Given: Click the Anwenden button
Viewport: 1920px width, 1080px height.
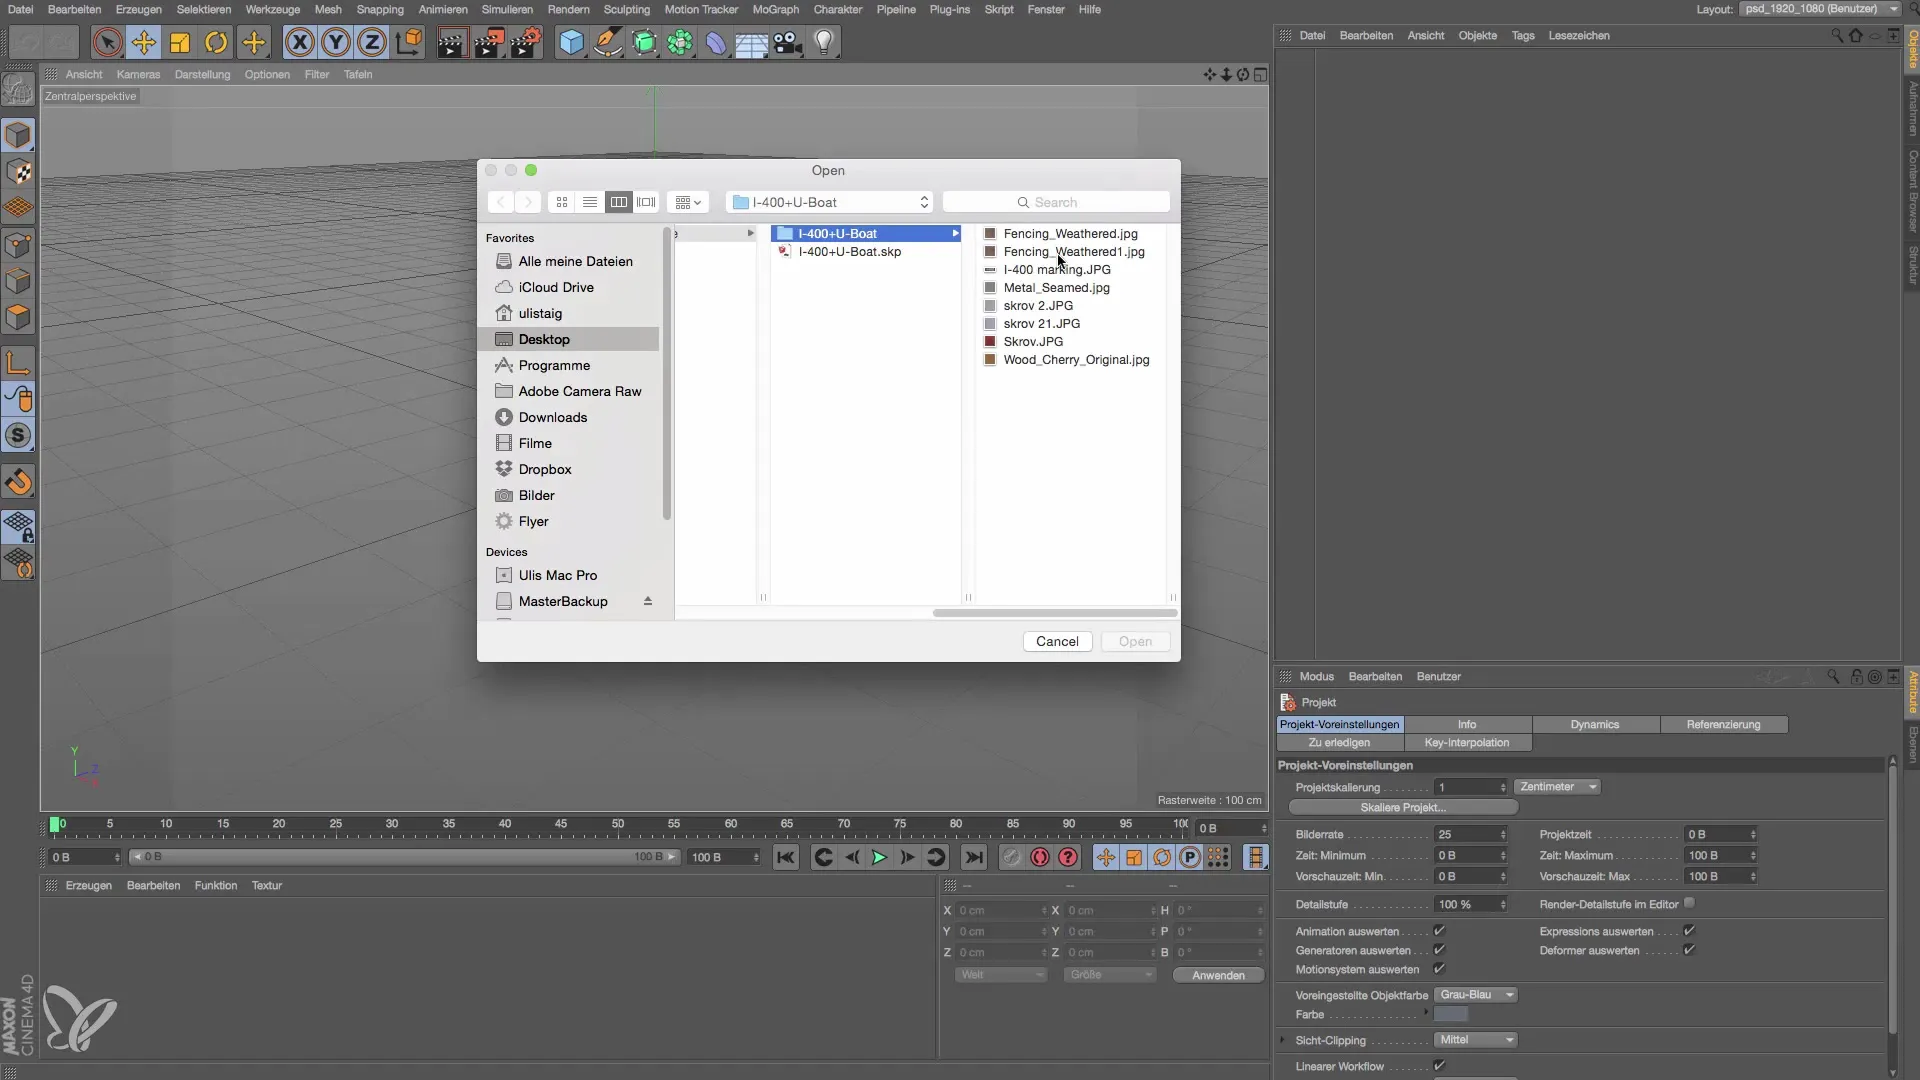Looking at the screenshot, I should pyautogui.click(x=1218, y=975).
